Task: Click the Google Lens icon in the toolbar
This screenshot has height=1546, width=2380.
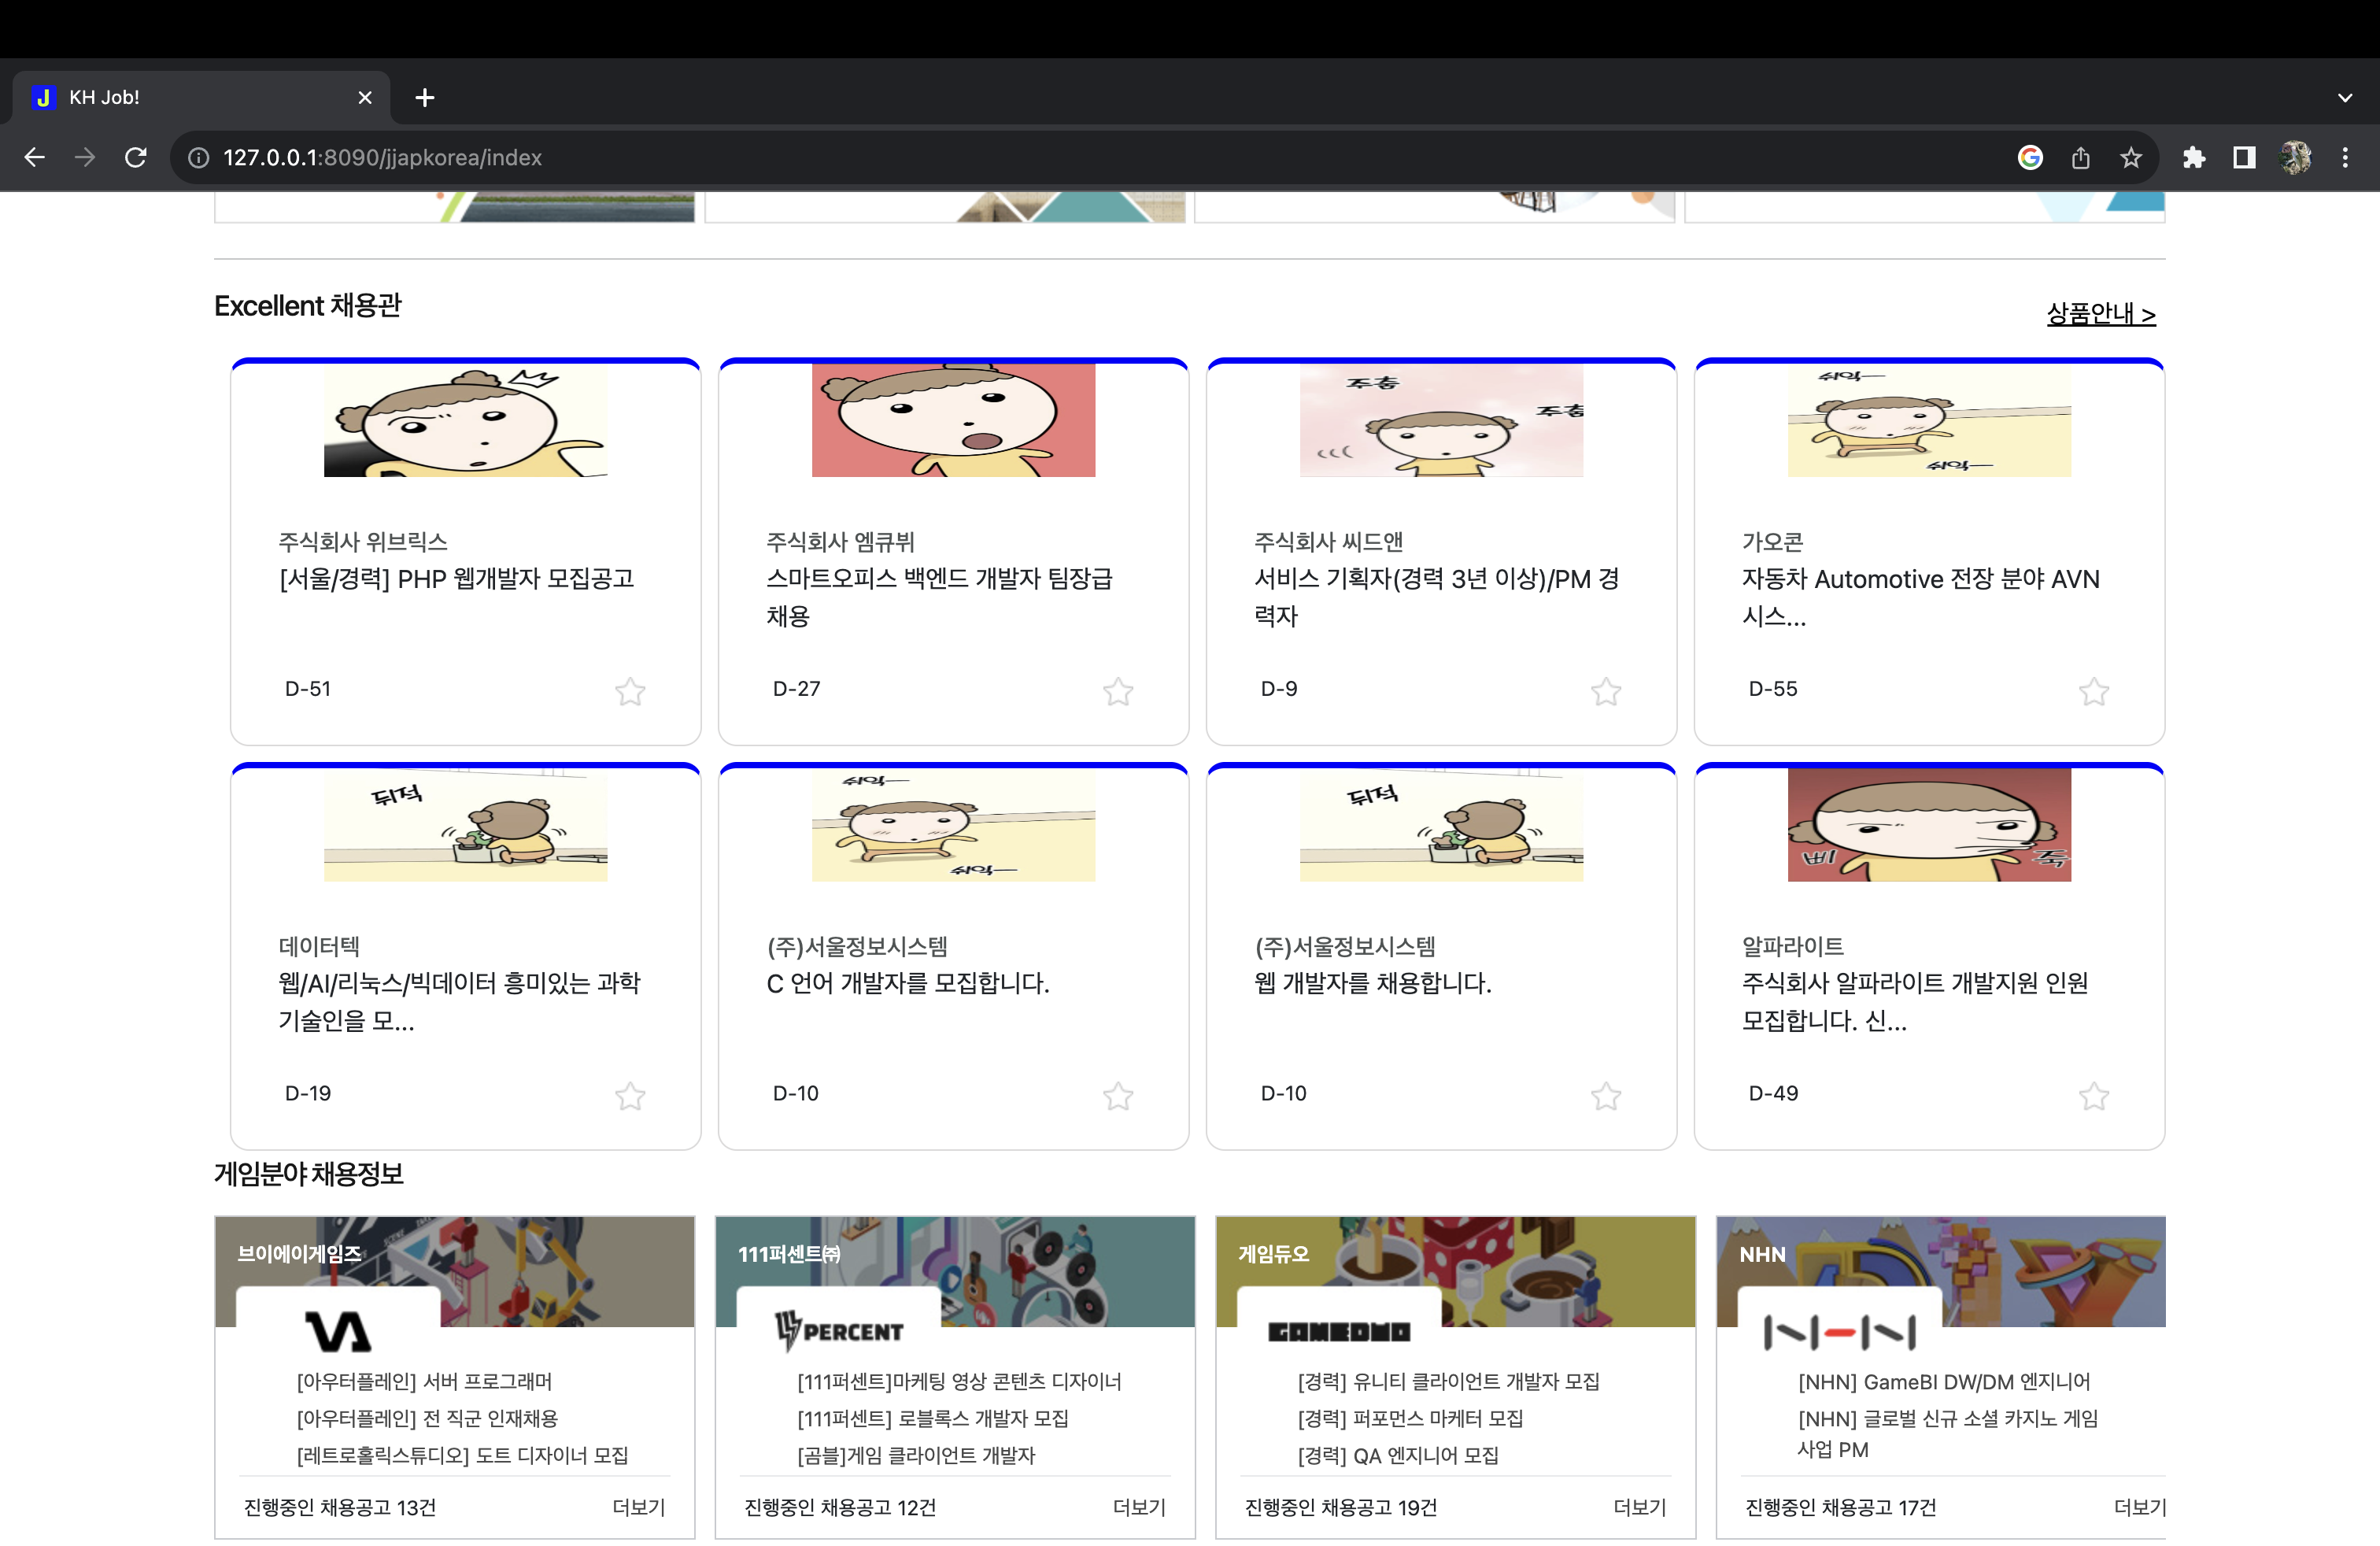Action: click(2030, 157)
